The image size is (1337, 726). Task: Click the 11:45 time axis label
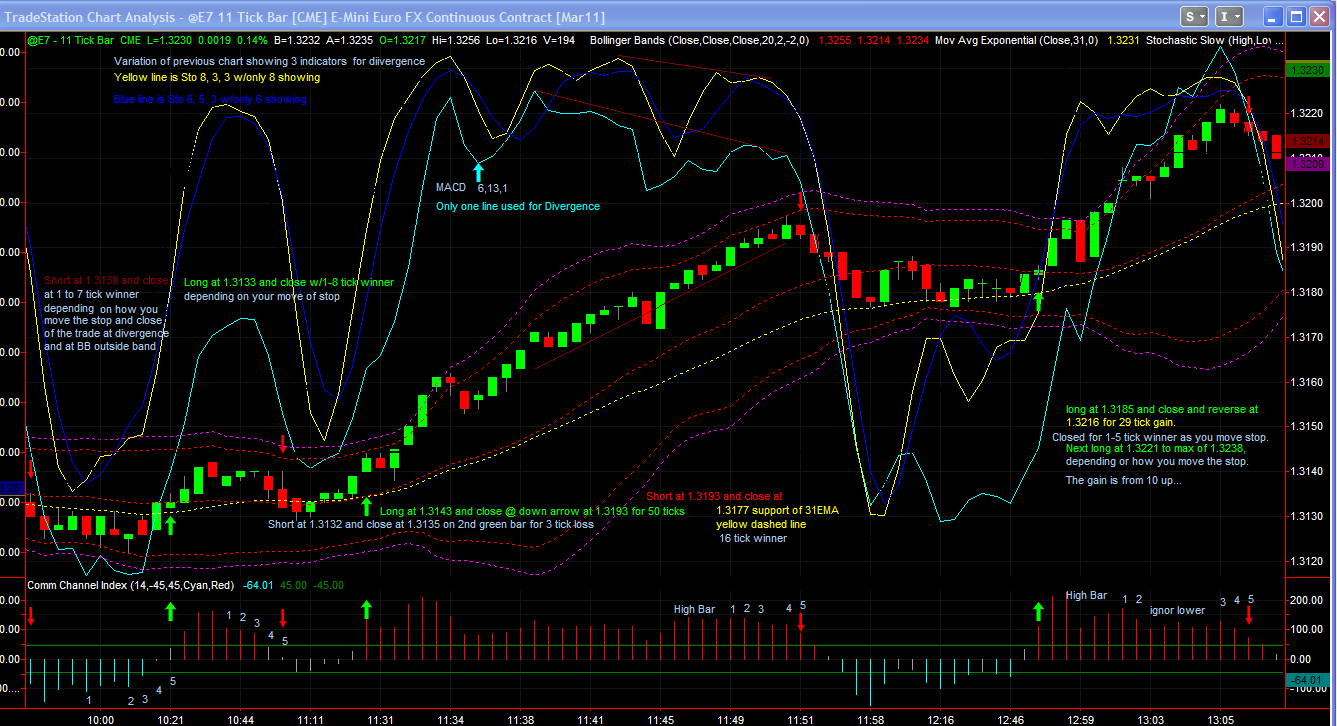click(661, 719)
